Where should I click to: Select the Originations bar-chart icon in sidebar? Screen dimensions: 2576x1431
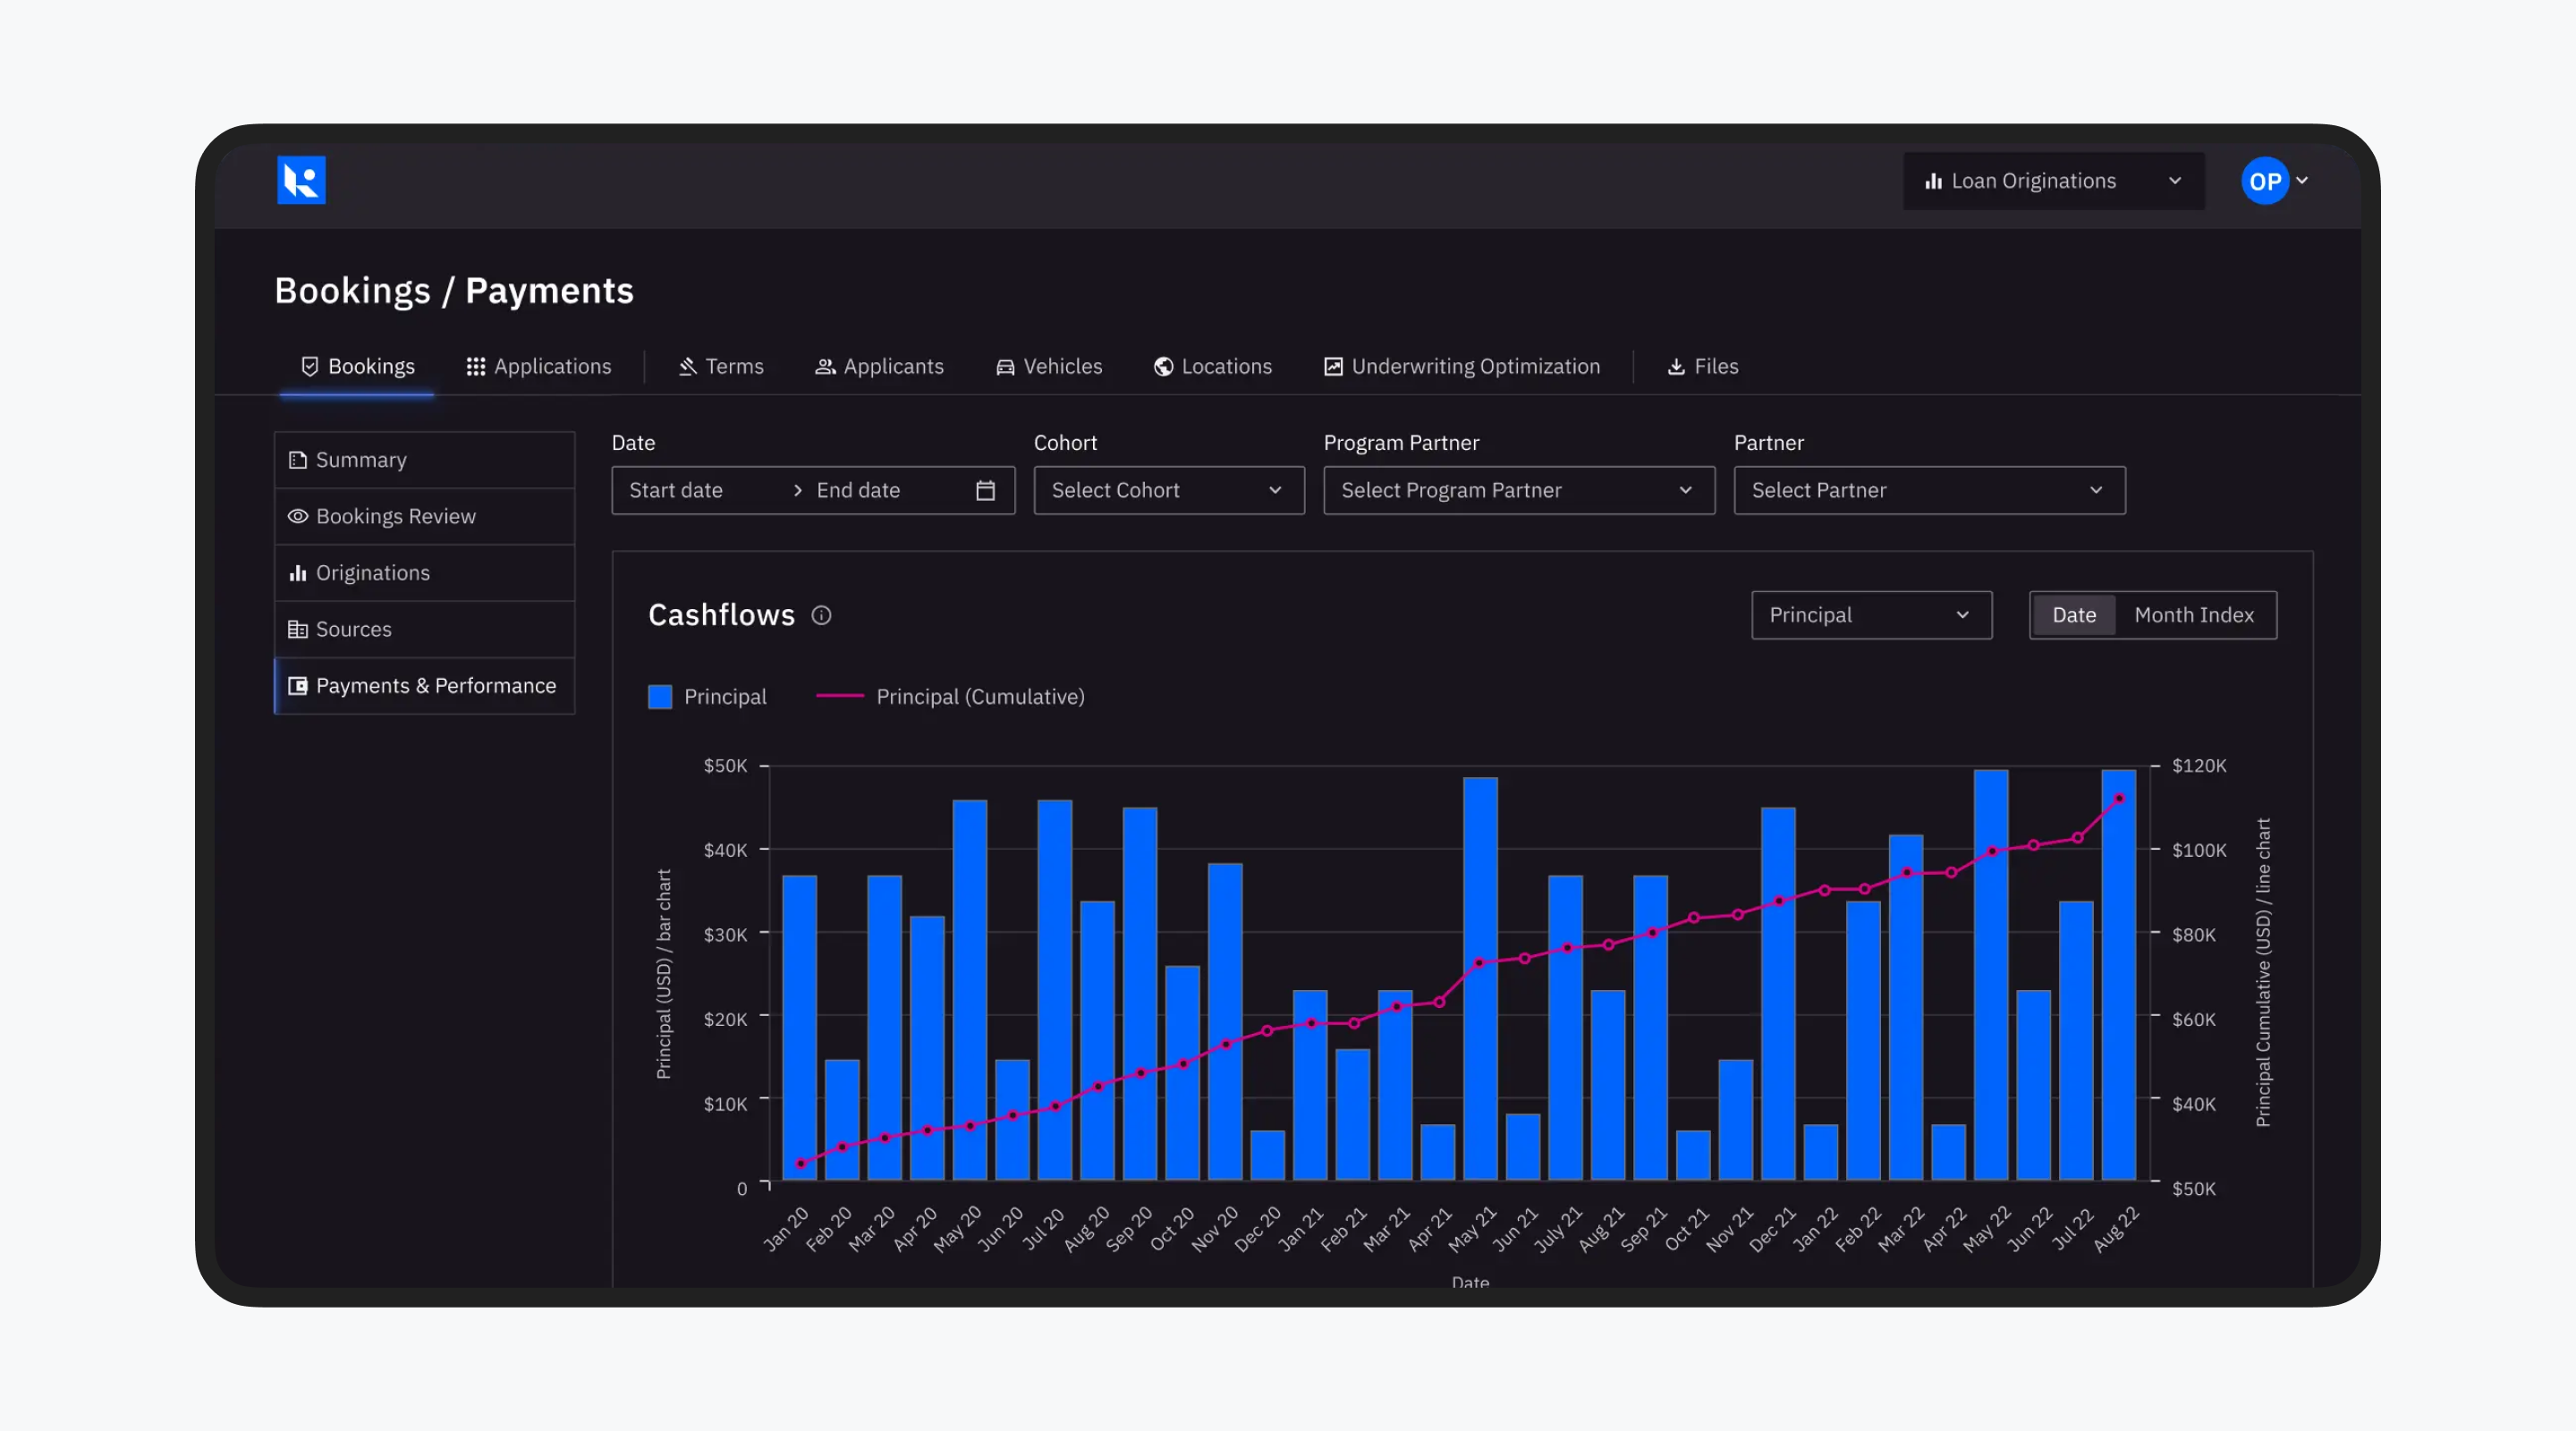tap(298, 572)
